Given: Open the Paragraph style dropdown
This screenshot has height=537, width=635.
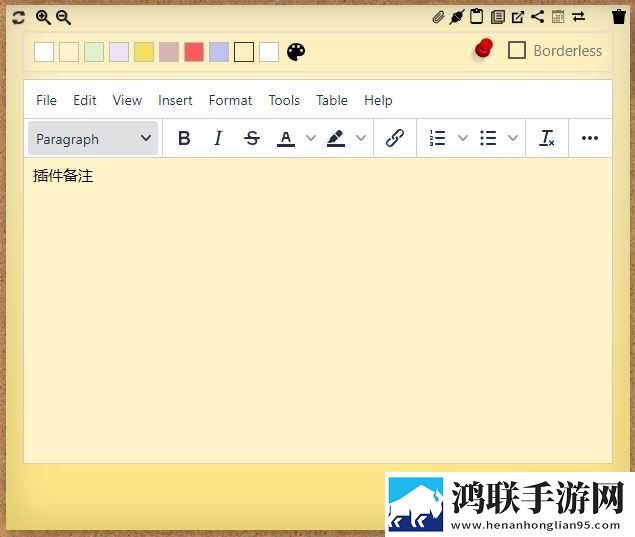Looking at the screenshot, I should [93, 139].
